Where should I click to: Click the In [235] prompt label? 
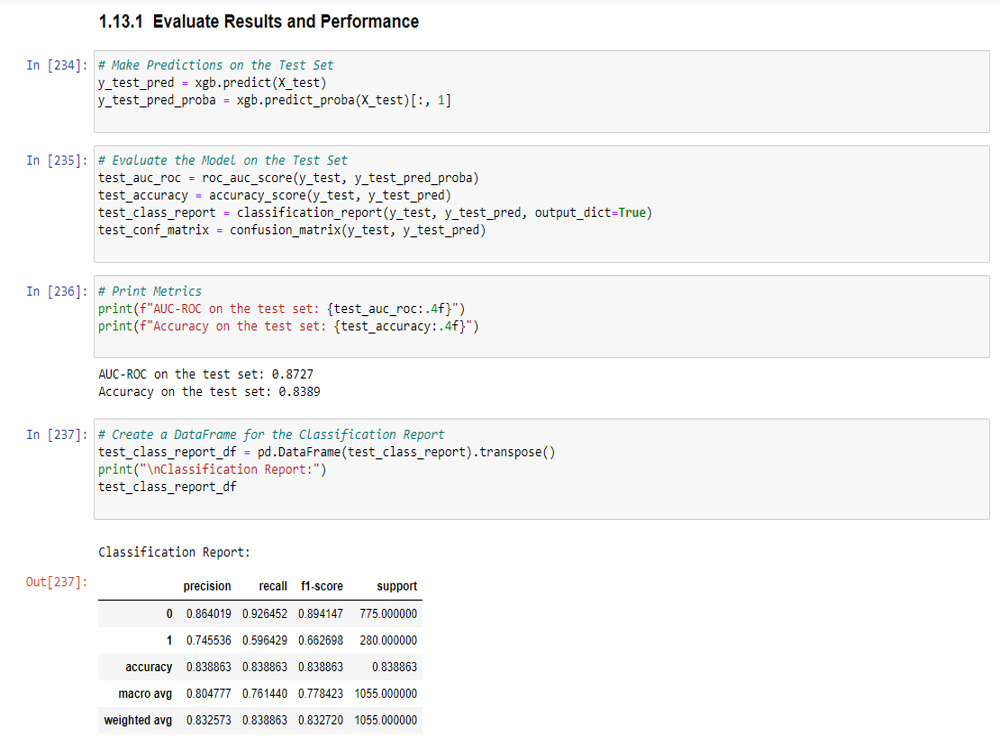pos(56,160)
